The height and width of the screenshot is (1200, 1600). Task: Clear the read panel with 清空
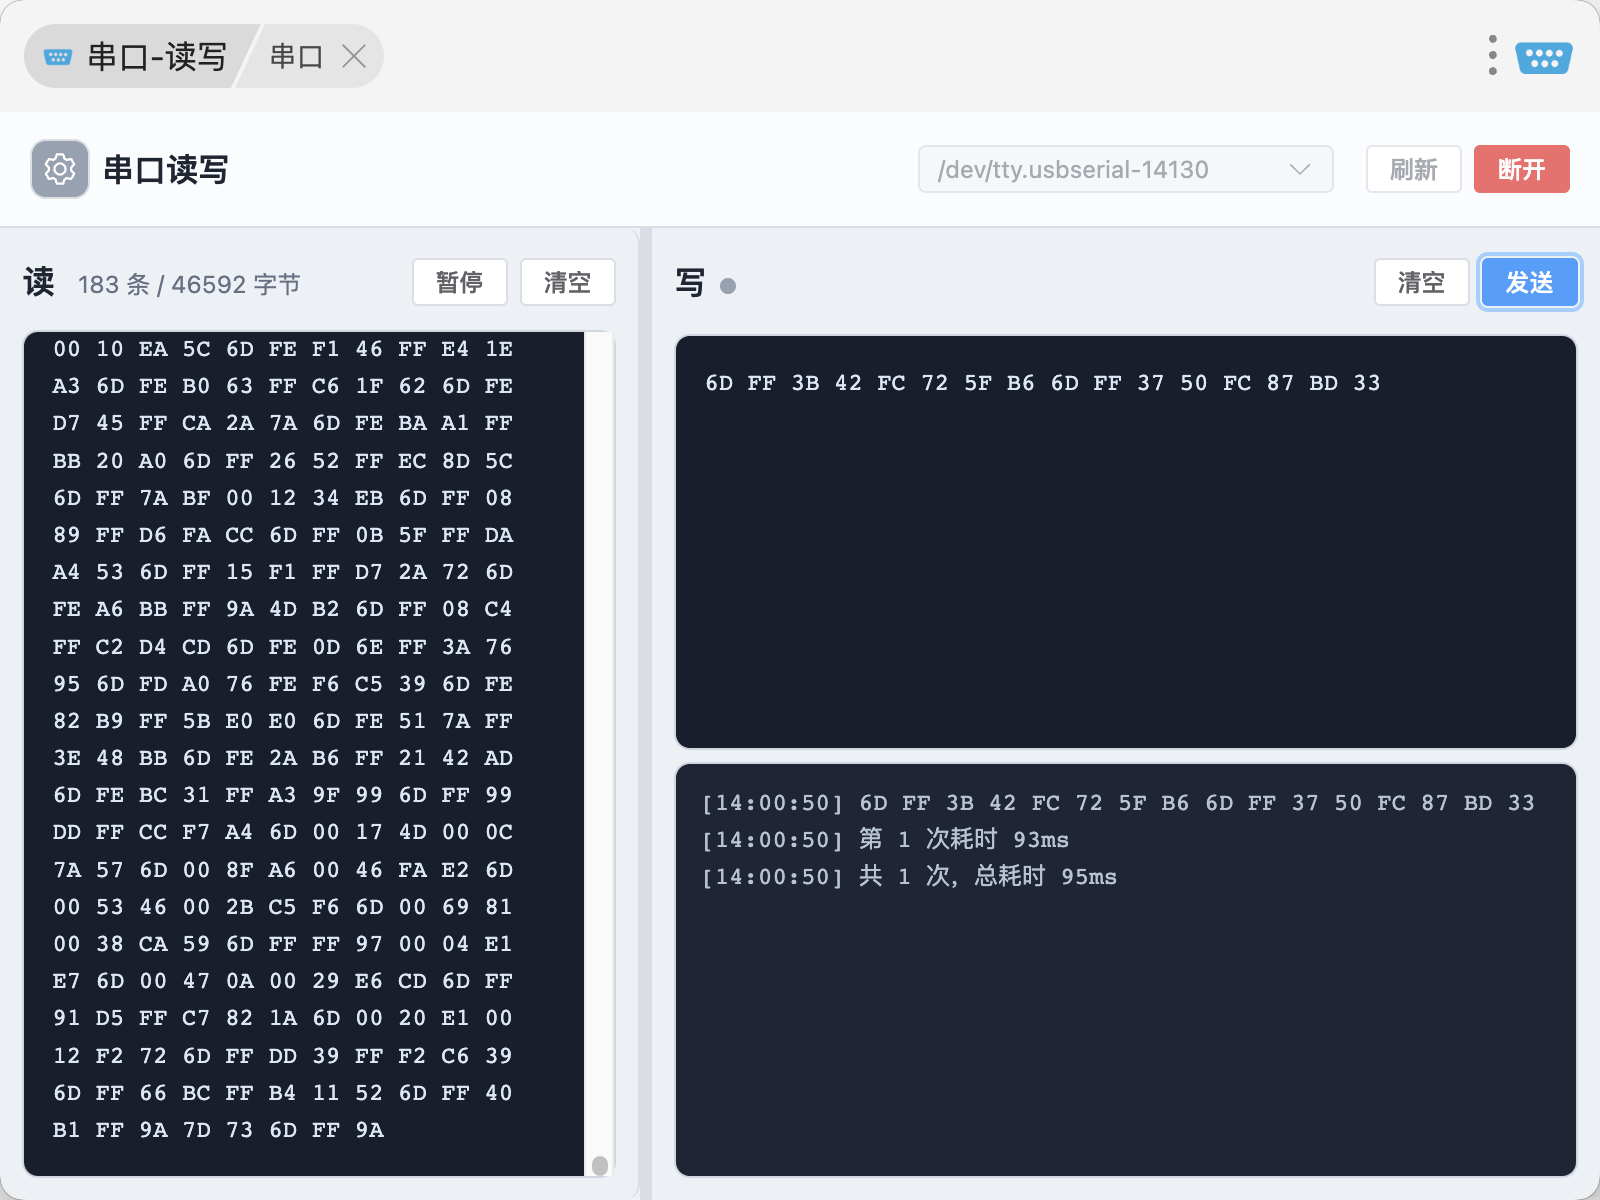(568, 282)
